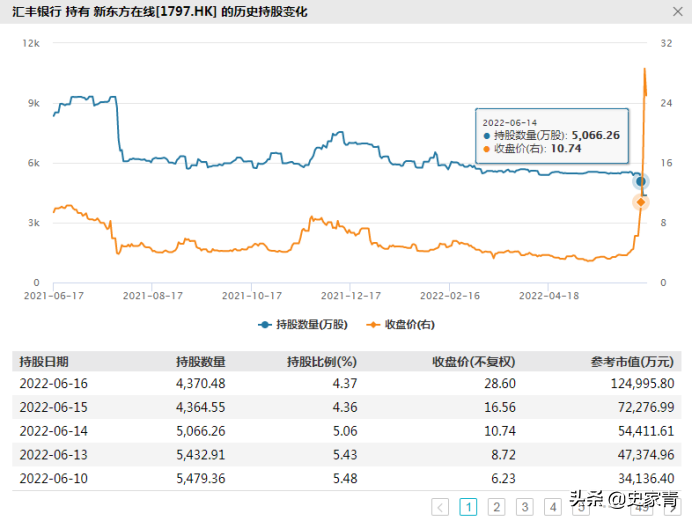
Task: Click the 2022-02-16 axis label
Action: 449,296
